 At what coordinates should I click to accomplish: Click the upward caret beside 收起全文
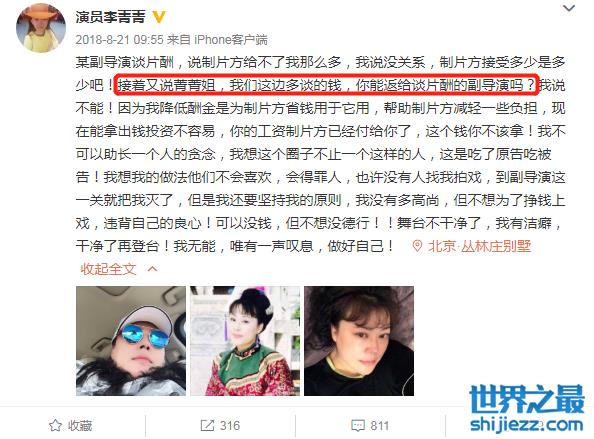pos(152,269)
